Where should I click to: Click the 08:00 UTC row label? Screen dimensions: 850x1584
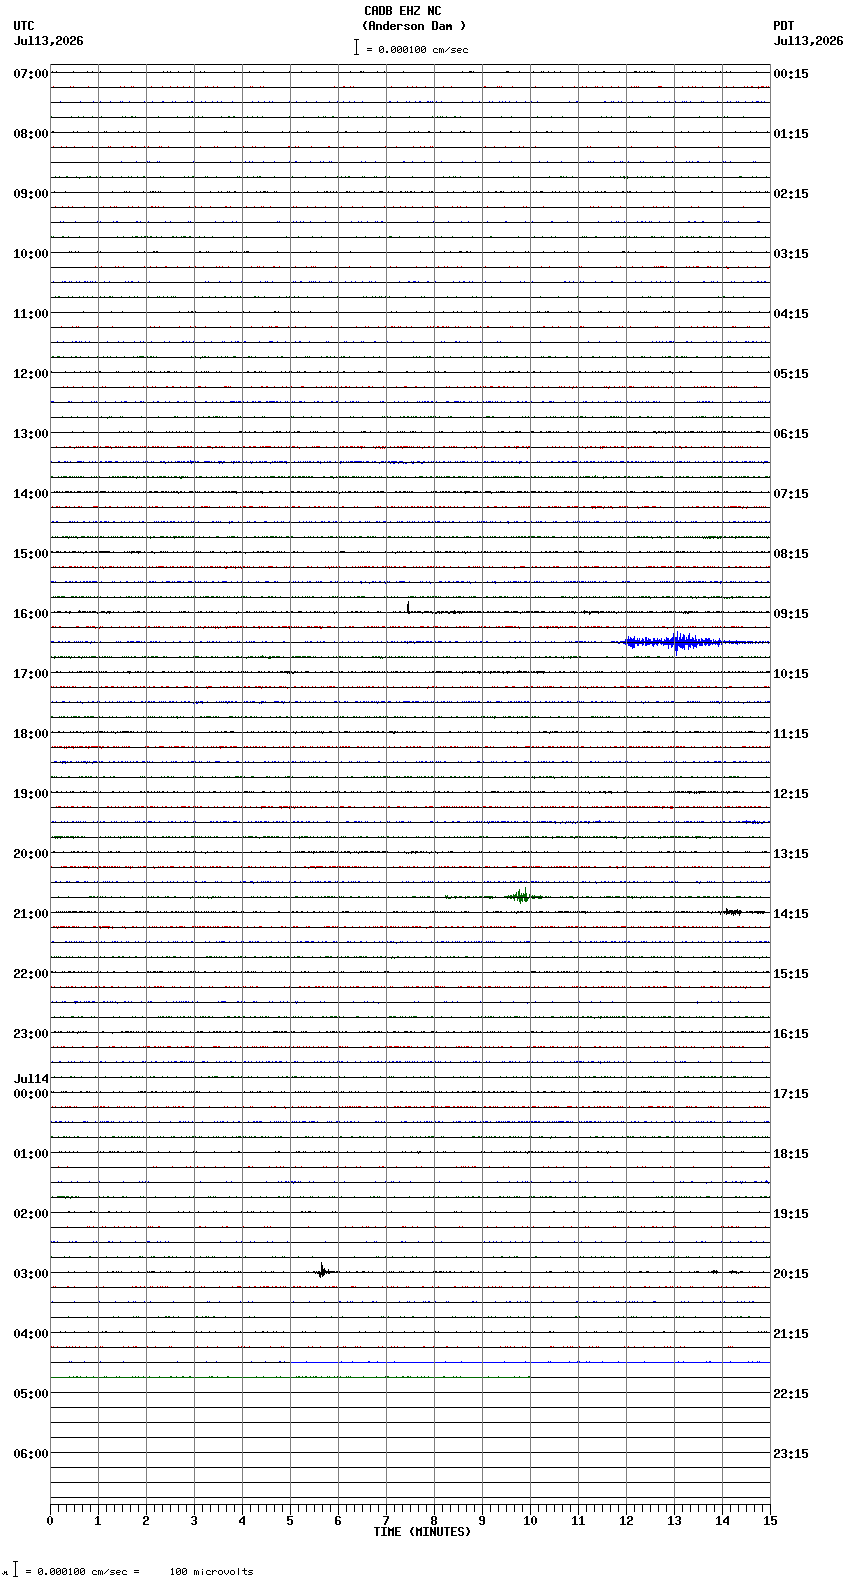pyautogui.click(x=30, y=134)
